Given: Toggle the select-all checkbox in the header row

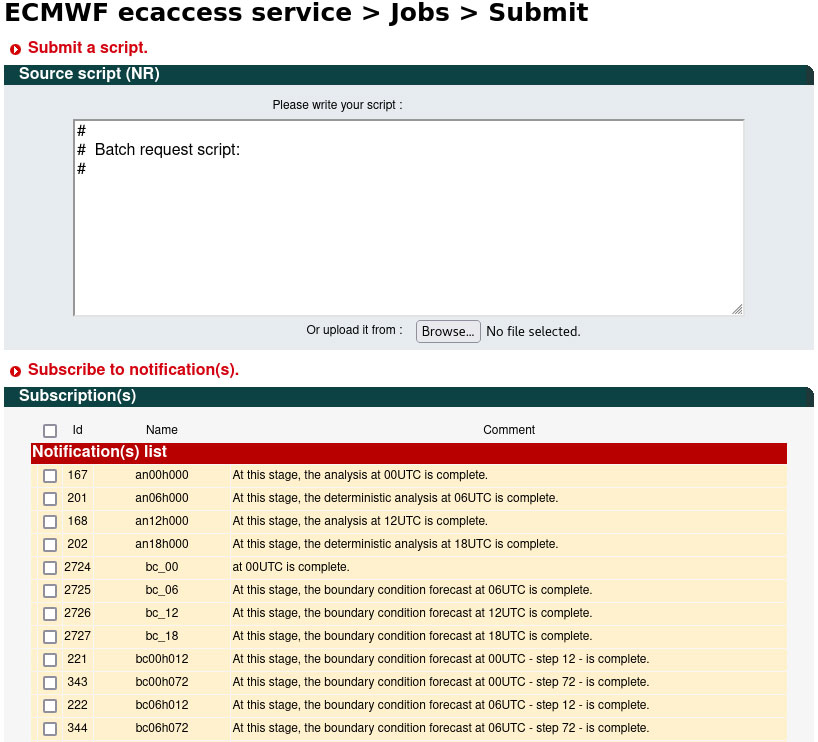Looking at the screenshot, I should [x=50, y=430].
